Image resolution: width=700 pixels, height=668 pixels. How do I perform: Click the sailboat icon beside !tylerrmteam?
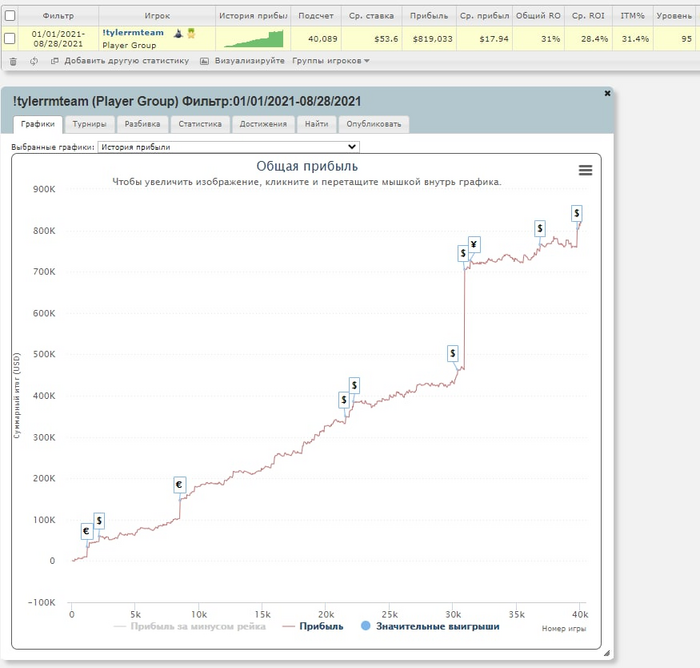[178, 33]
